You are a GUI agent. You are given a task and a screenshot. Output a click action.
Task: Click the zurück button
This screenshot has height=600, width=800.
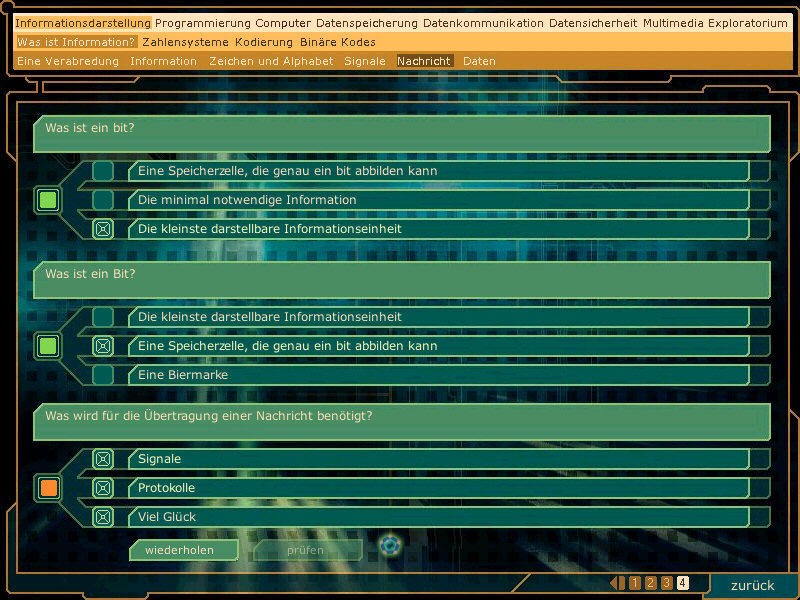click(x=752, y=585)
